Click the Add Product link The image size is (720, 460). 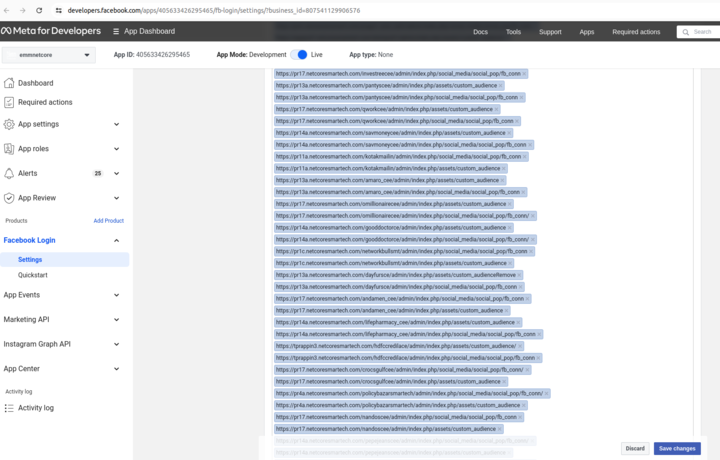click(109, 221)
